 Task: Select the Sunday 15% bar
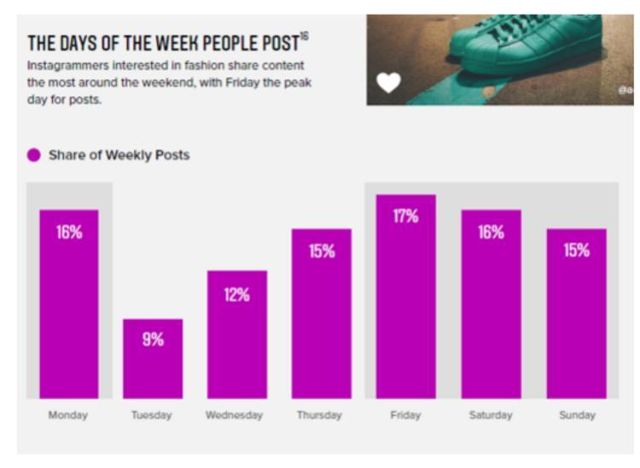[x=576, y=313]
